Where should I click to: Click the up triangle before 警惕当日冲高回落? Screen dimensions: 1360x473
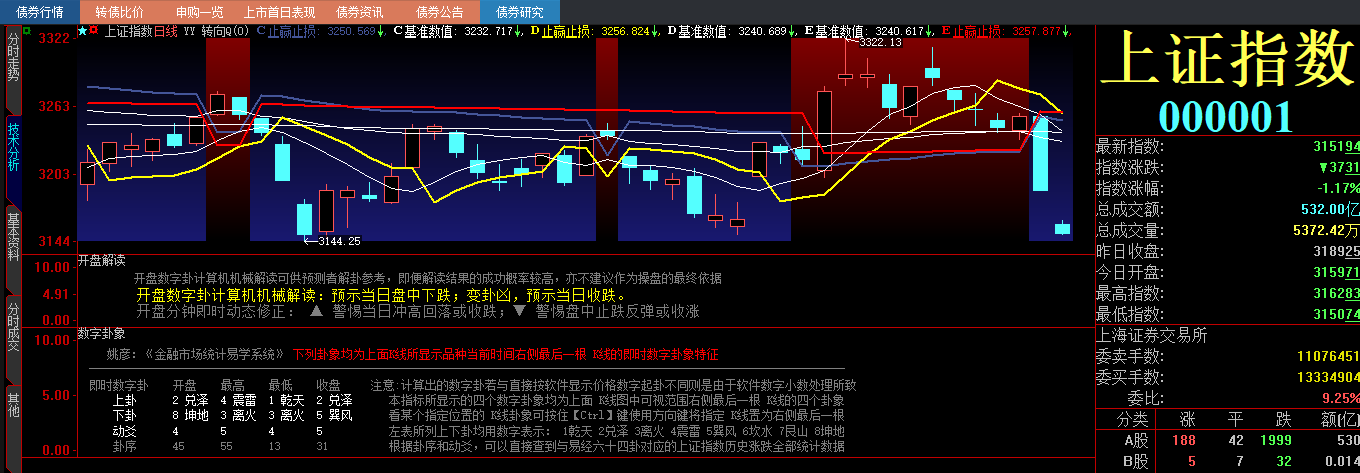pyautogui.click(x=316, y=311)
